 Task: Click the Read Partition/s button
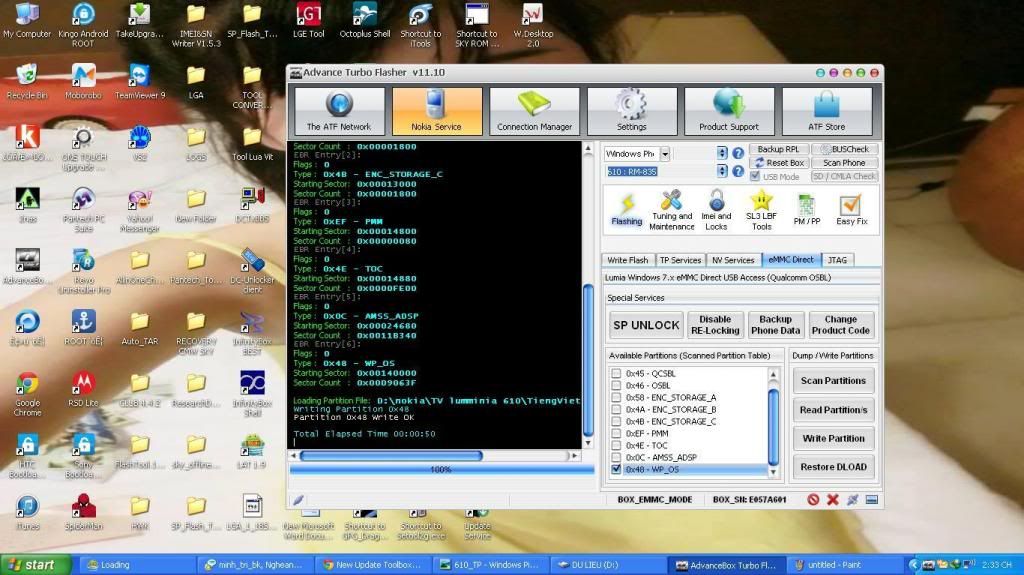(833, 410)
